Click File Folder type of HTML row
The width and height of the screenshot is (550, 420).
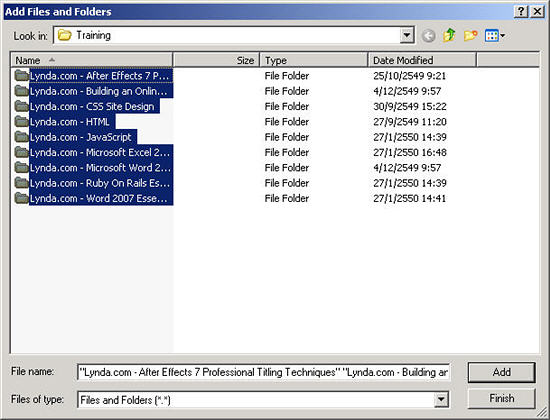[287, 122]
